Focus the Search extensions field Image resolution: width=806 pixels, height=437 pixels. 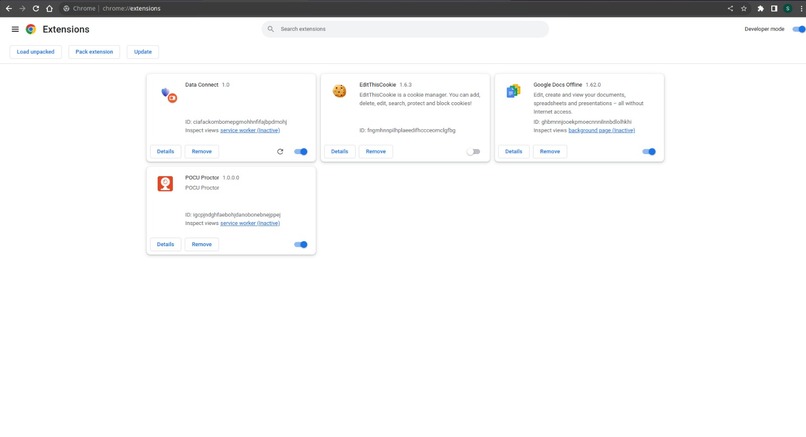[405, 29]
